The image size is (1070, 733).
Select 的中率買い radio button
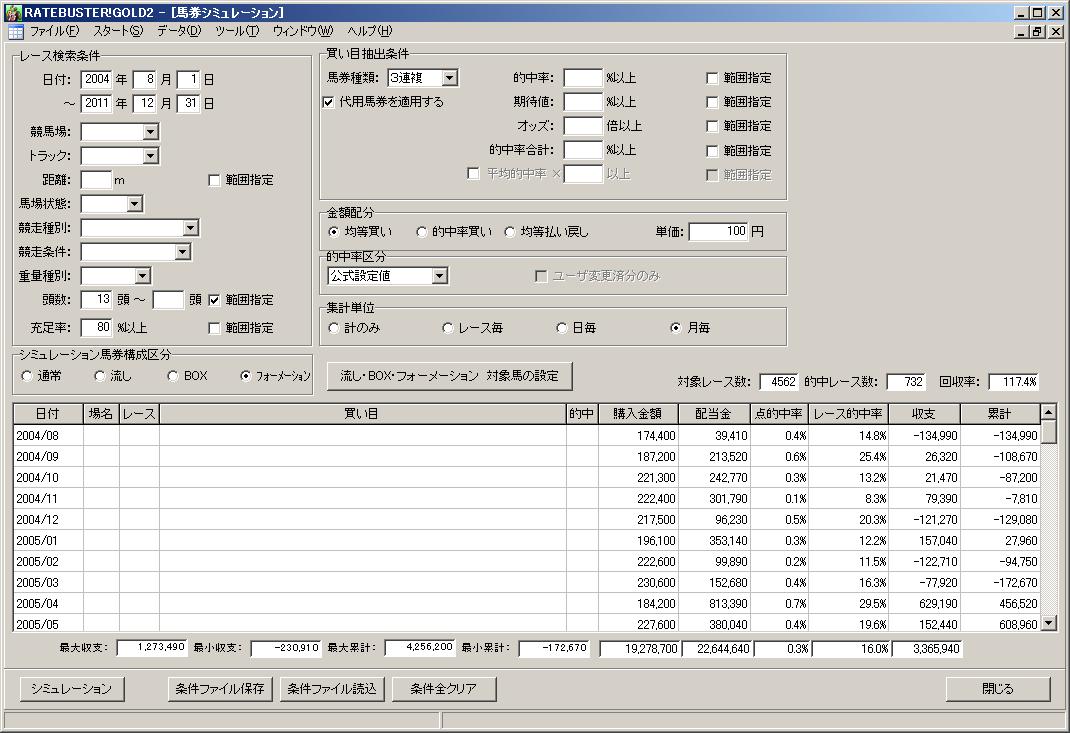421,232
